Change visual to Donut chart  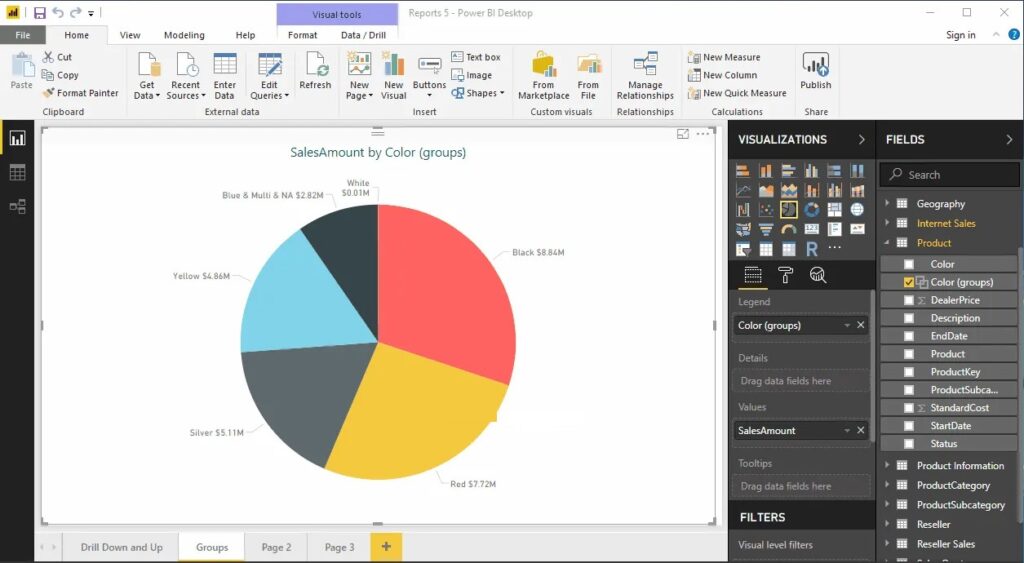coord(812,210)
